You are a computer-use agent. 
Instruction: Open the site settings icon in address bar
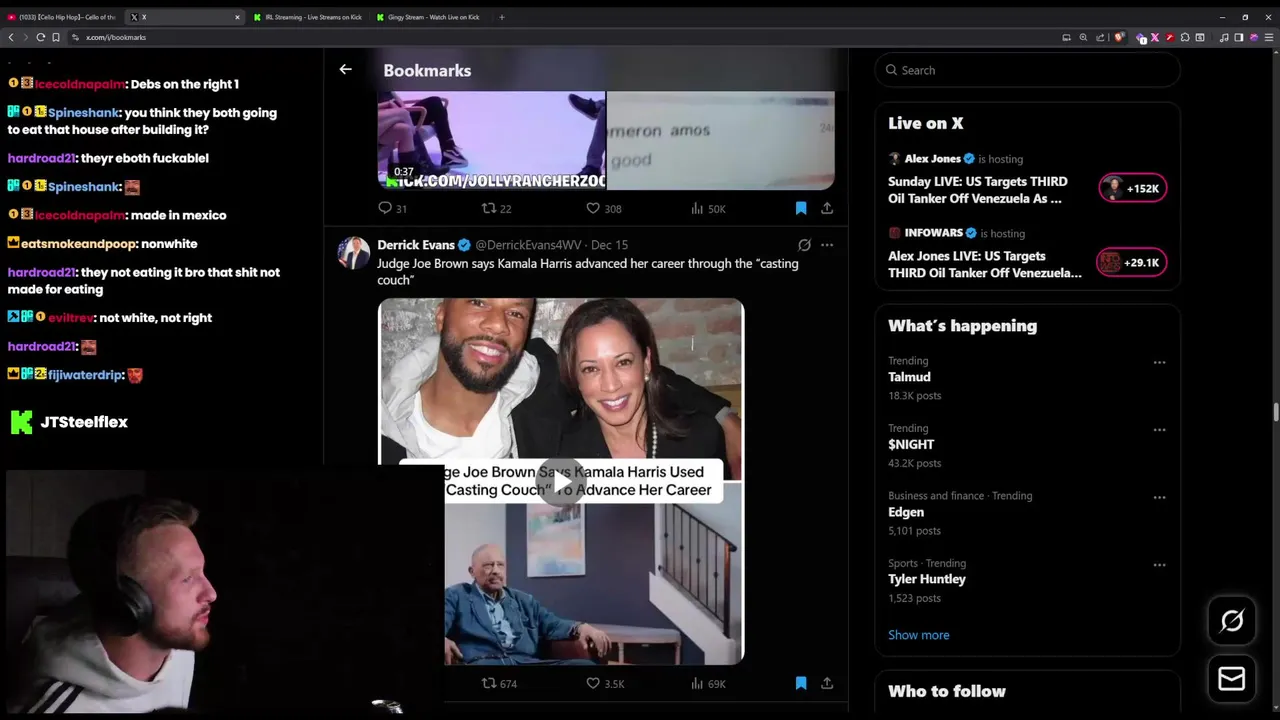pyautogui.click(x=75, y=37)
